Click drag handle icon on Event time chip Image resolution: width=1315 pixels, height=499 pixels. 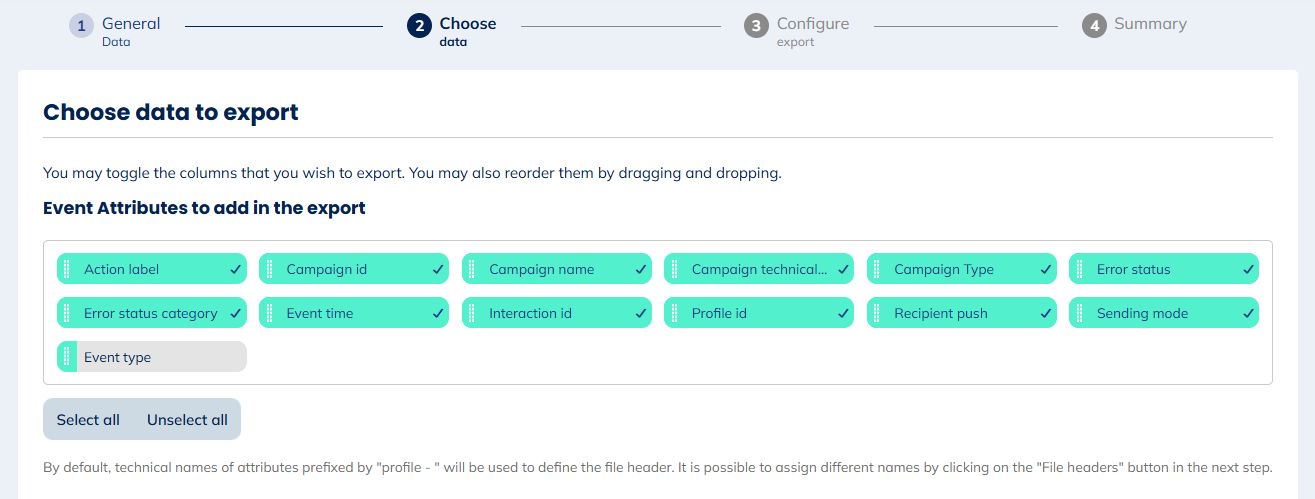pos(269,313)
